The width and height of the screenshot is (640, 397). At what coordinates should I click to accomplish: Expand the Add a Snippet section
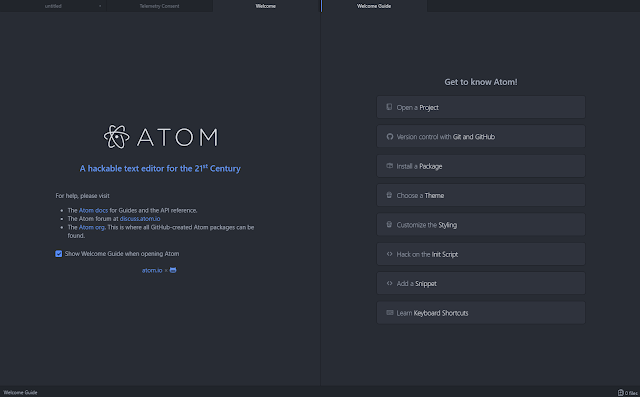tap(481, 284)
